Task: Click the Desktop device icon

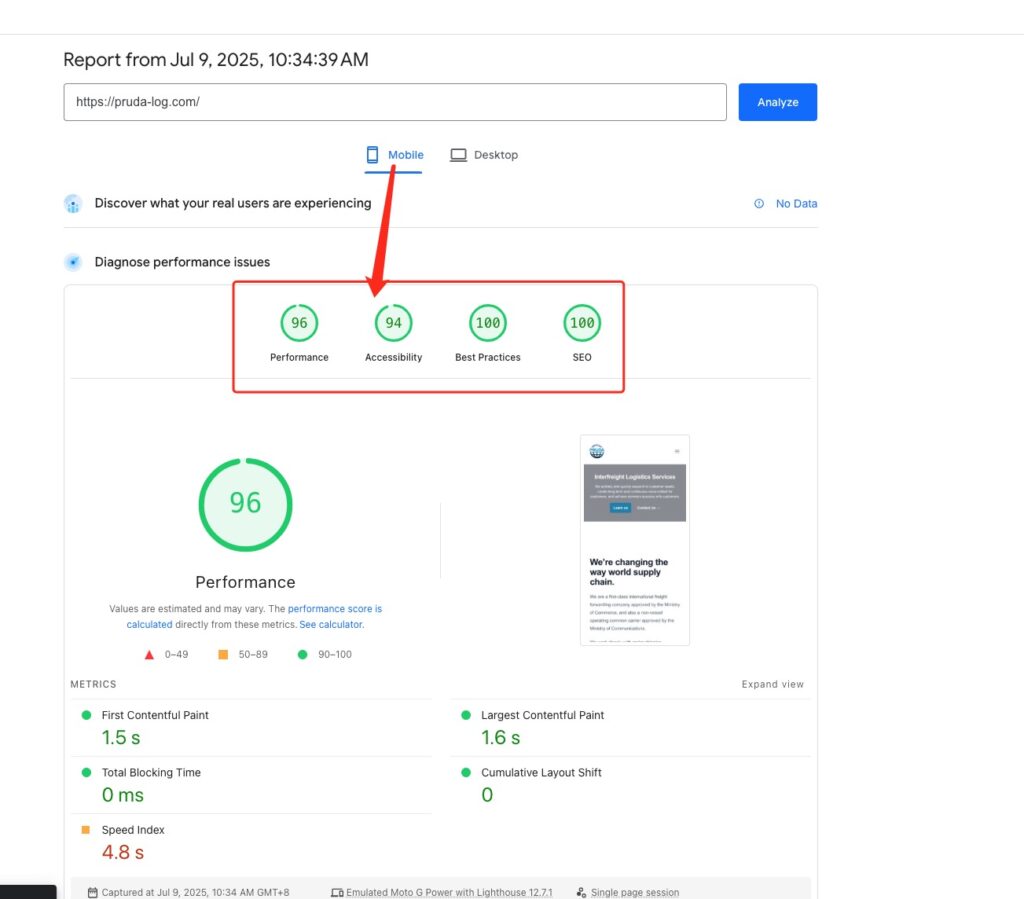Action: point(458,154)
